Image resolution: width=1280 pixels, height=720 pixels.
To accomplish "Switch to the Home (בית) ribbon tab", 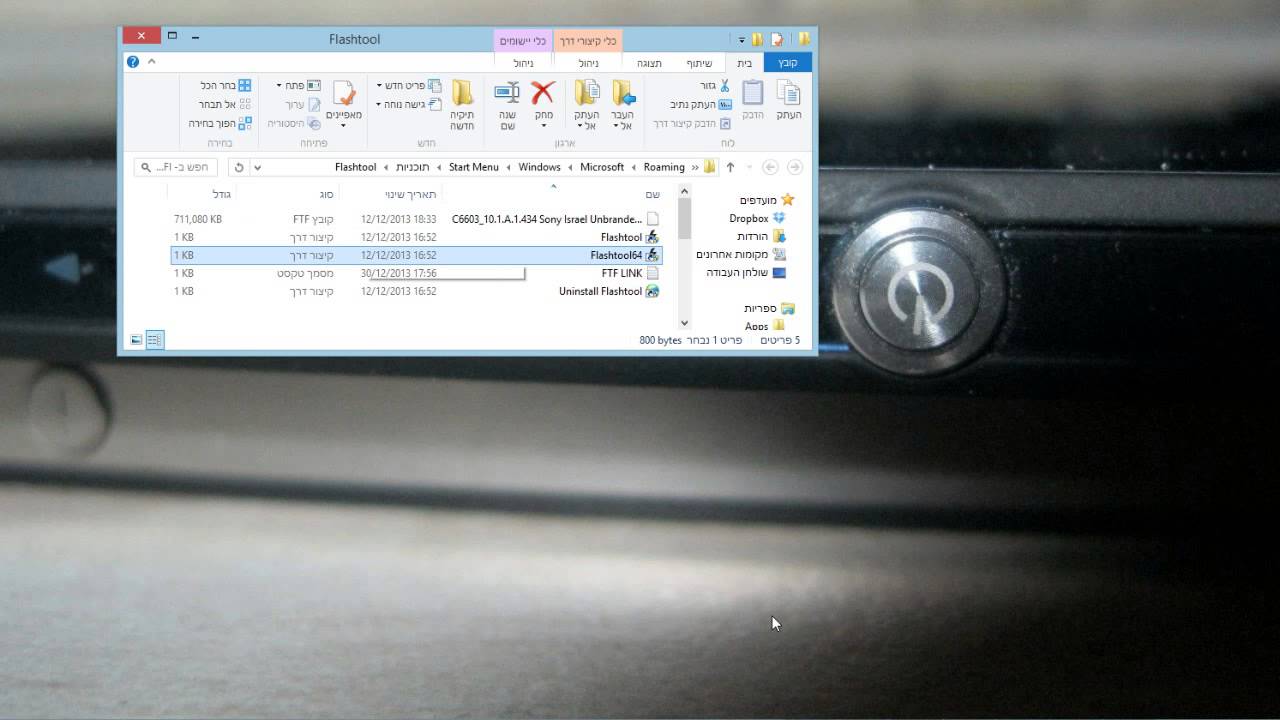I will (x=744, y=63).
